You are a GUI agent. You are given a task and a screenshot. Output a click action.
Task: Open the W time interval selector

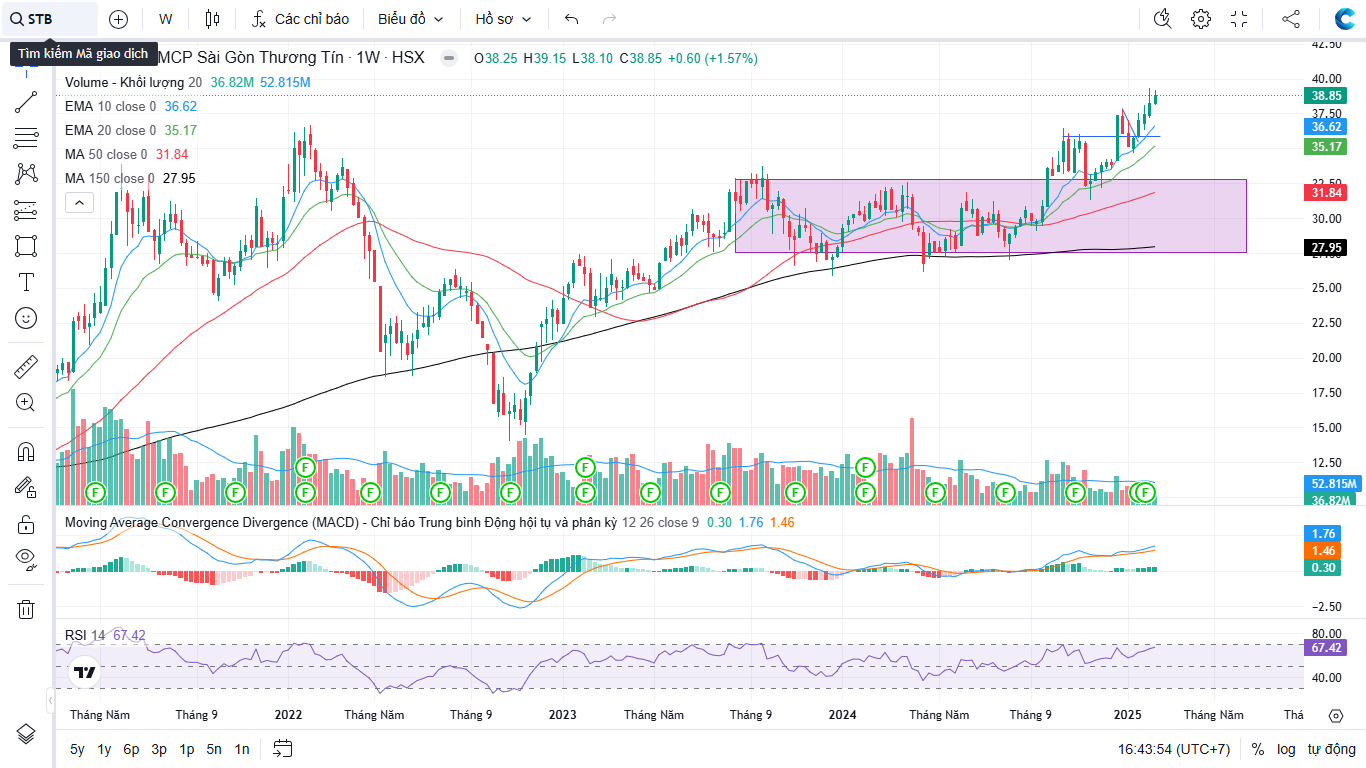(166, 19)
